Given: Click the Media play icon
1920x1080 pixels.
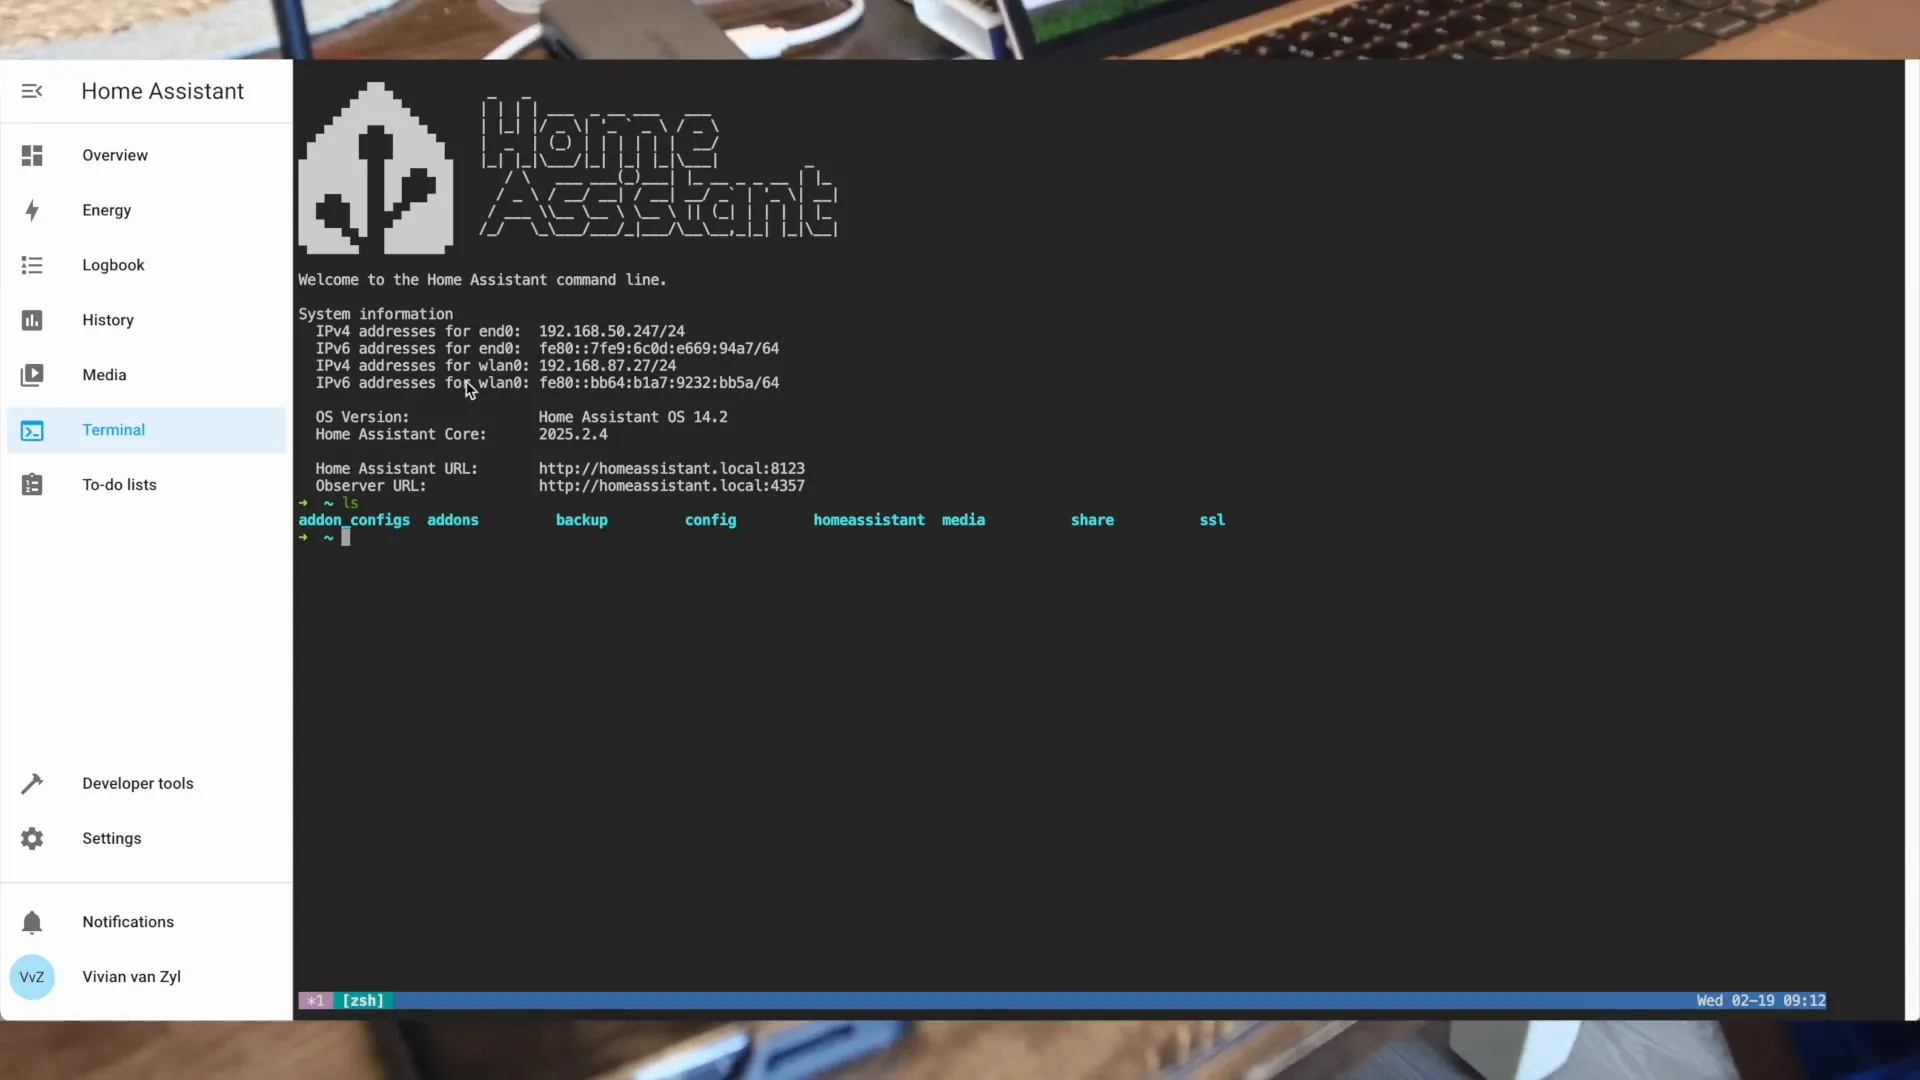Looking at the screenshot, I should point(32,375).
